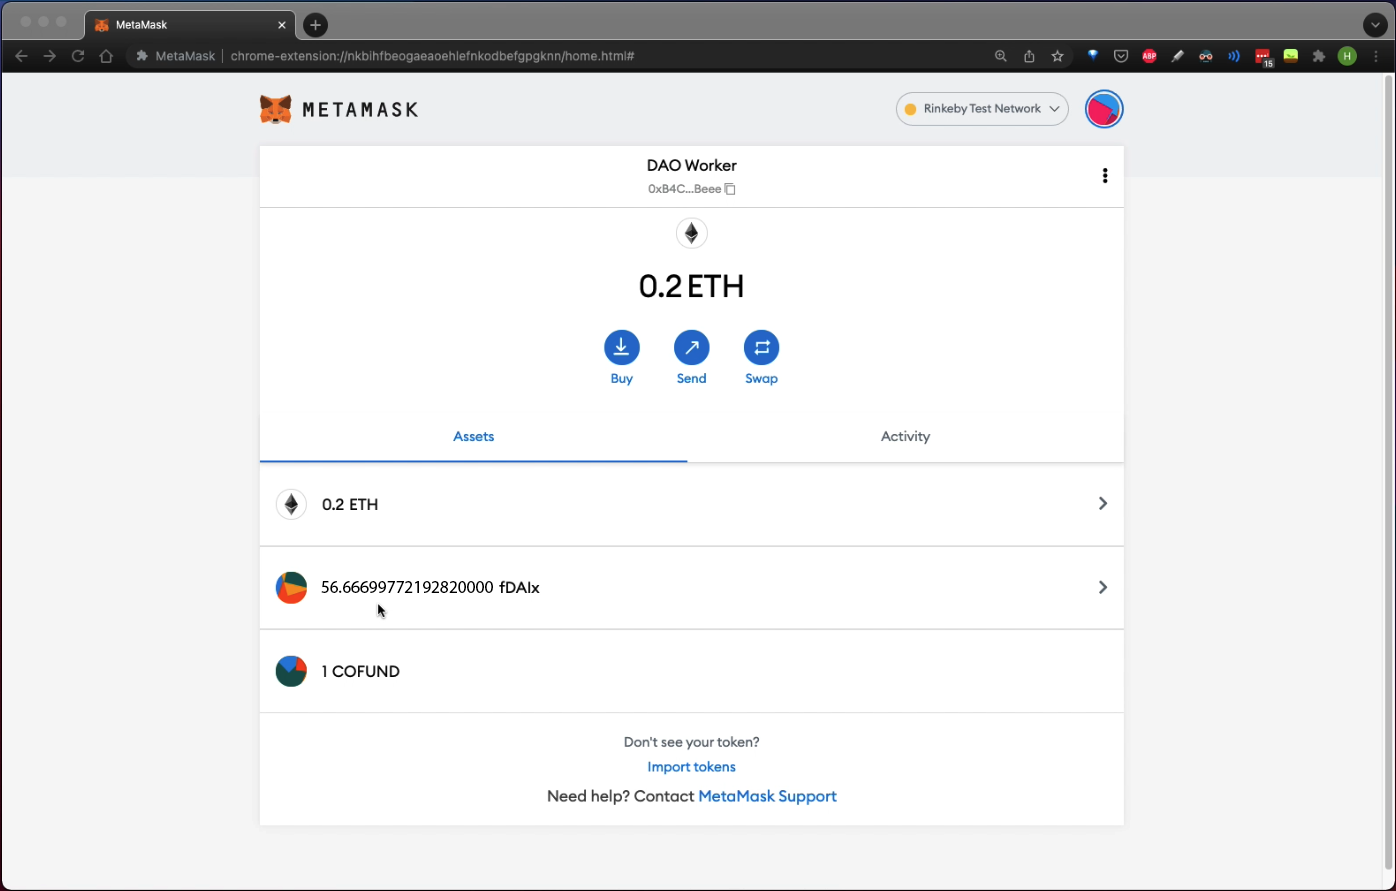Switch to the Assets tab
This screenshot has height=891, width=1396.
pyautogui.click(x=474, y=437)
